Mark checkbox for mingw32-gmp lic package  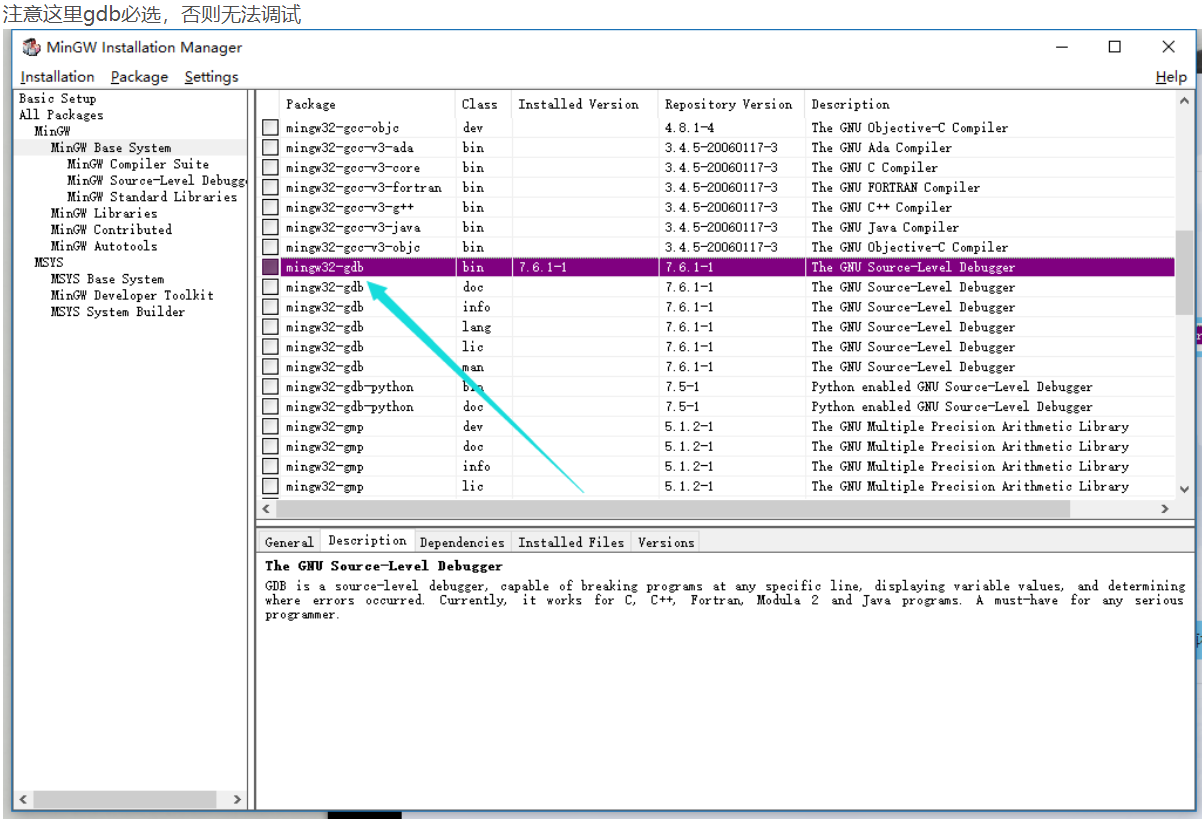pyautogui.click(x=270, y=487)
